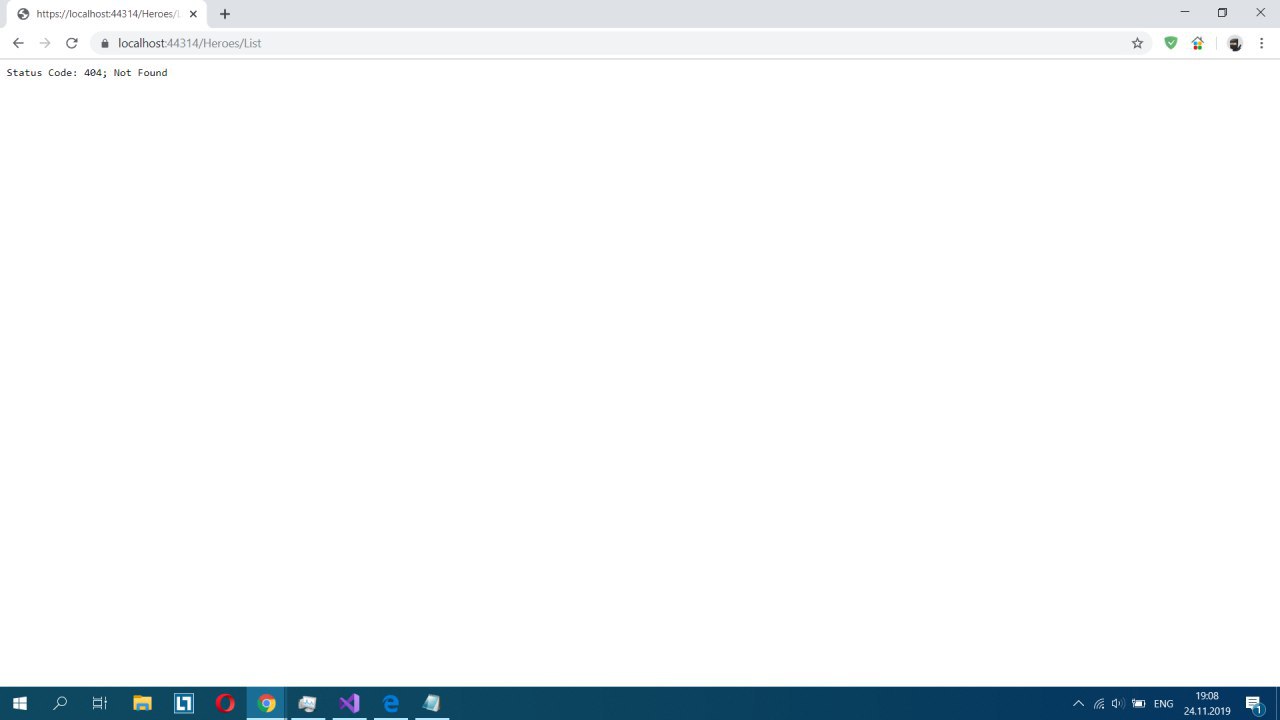Bookmark this page with the star icon
The width and height of the screenshot is (1280, 720).
(1137, 43)
